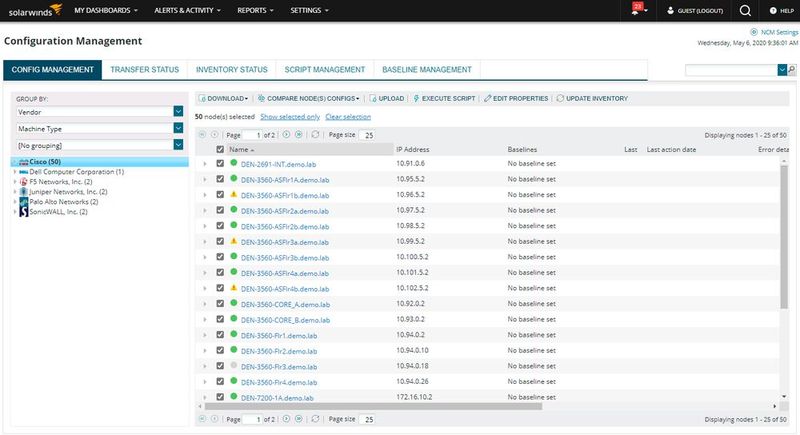The height and width of the screenshot is (435, 800).
Task: Go to previous page in top pager
Action: pyautogui.click(x=215, y=135)
